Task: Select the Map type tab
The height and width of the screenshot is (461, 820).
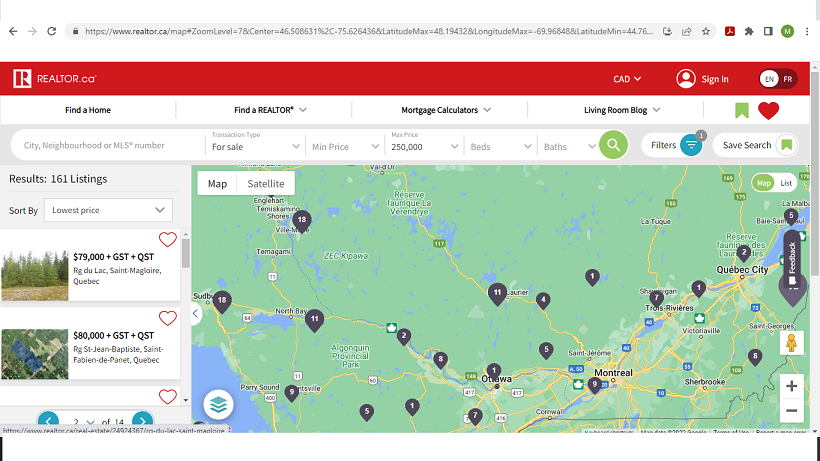Action: [x=217, y=183]
